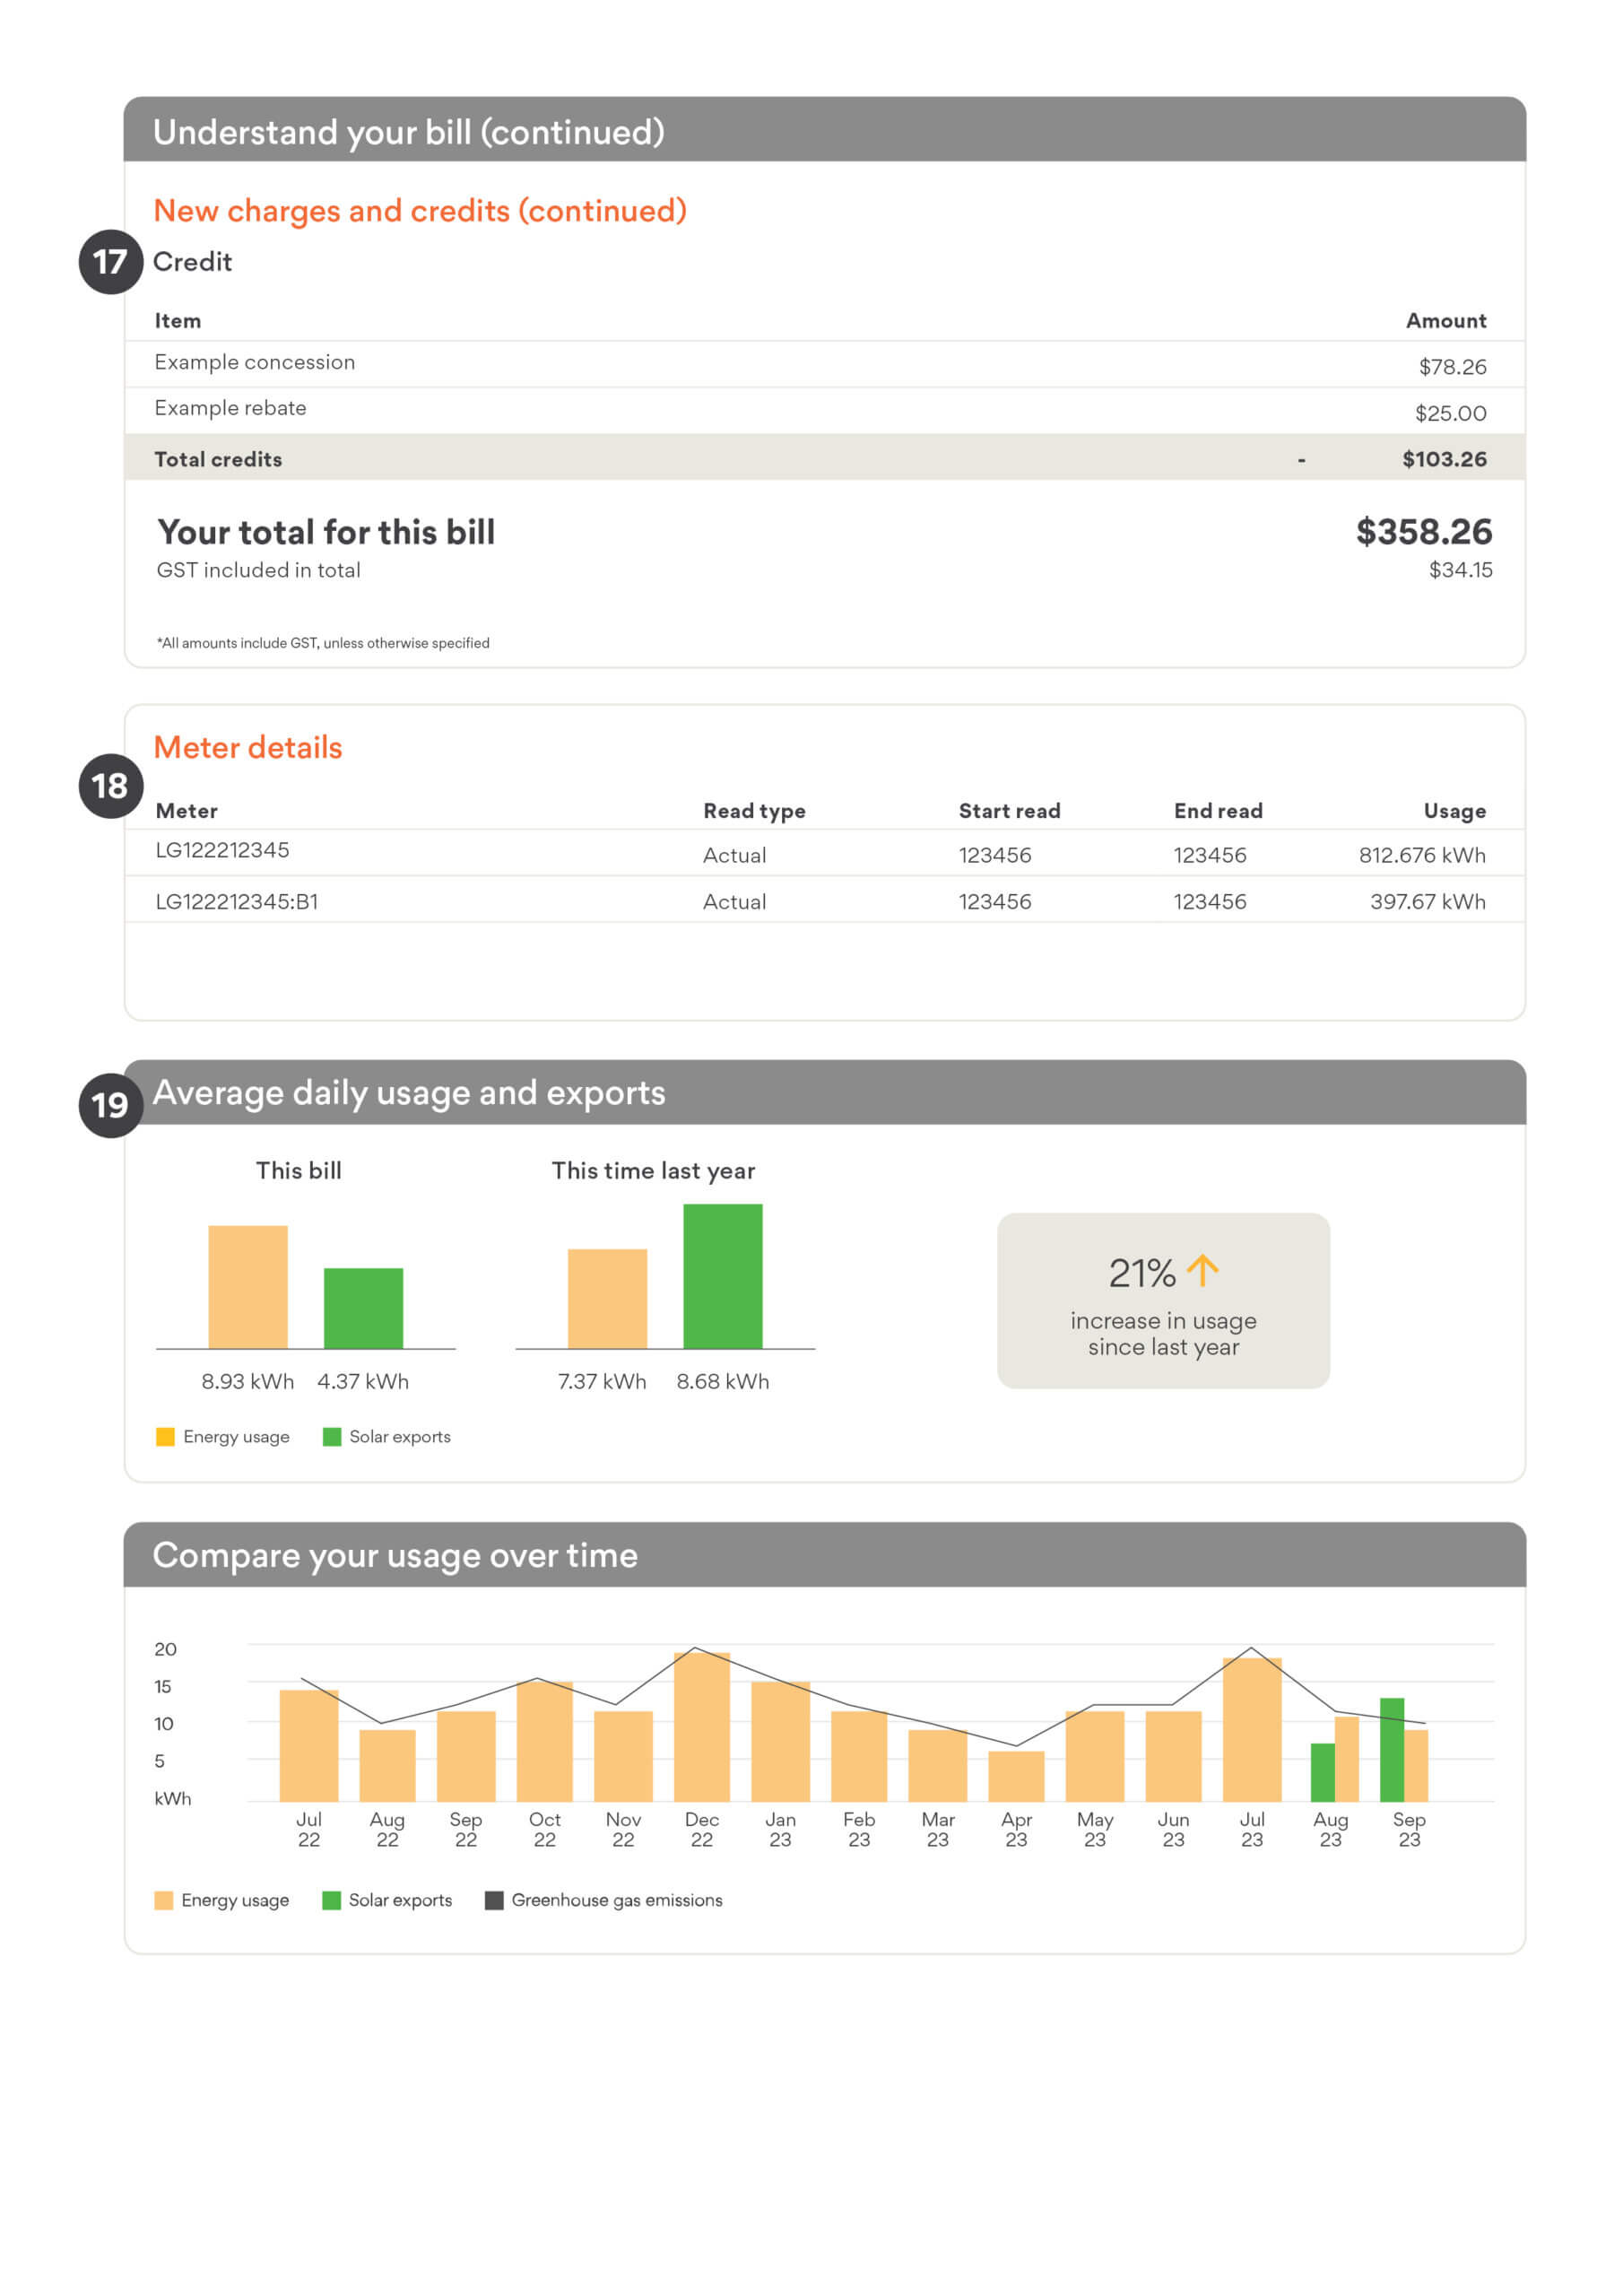The height and width of the screenshot is (2296, 1623).
Task: Click the 8.68 kWh solar bar last year
Action: coord(722,1277)
